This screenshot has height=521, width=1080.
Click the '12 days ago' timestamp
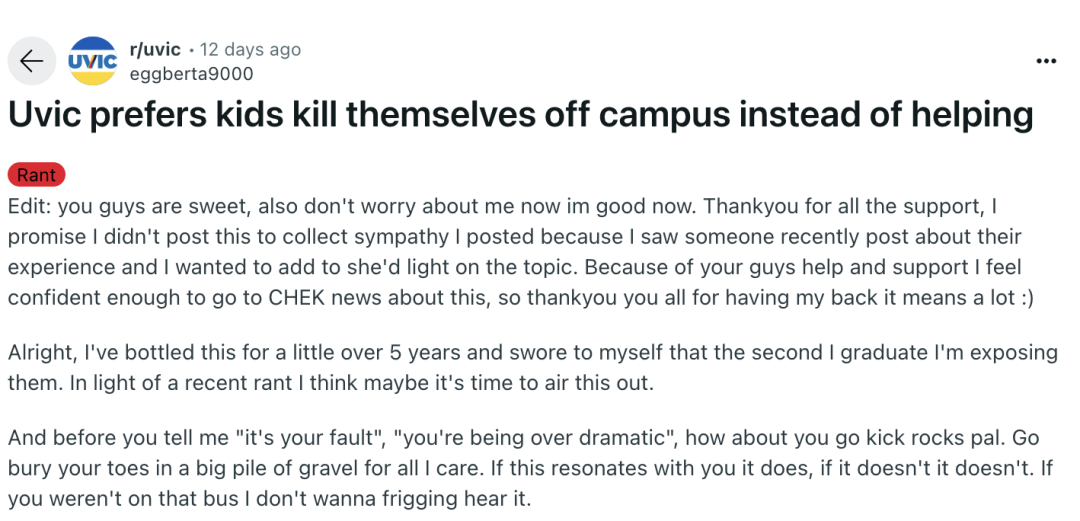tap(250, 49)
